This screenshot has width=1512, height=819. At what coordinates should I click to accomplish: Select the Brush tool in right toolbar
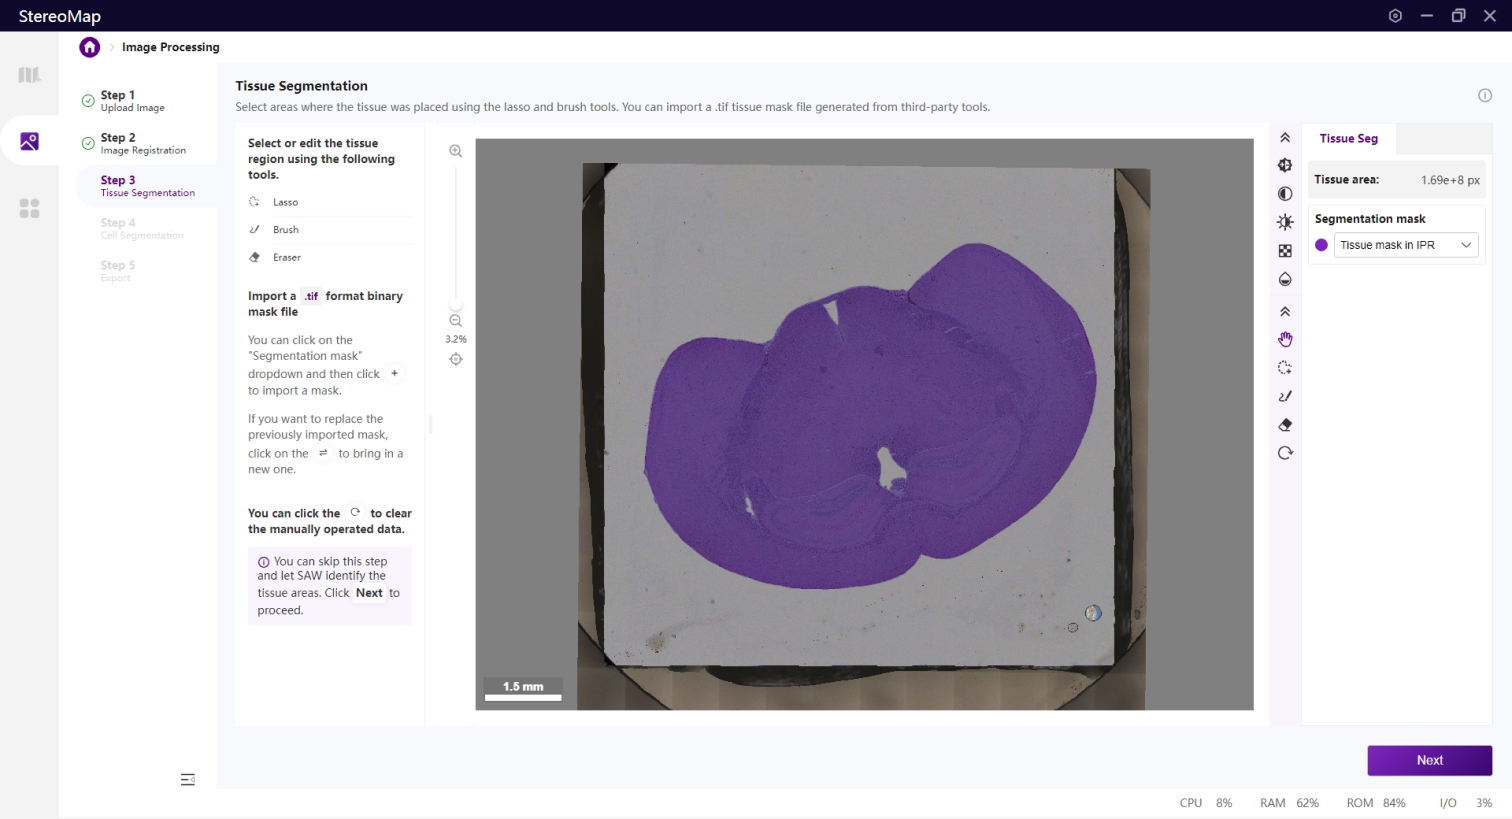click(x=1285, y=396)
